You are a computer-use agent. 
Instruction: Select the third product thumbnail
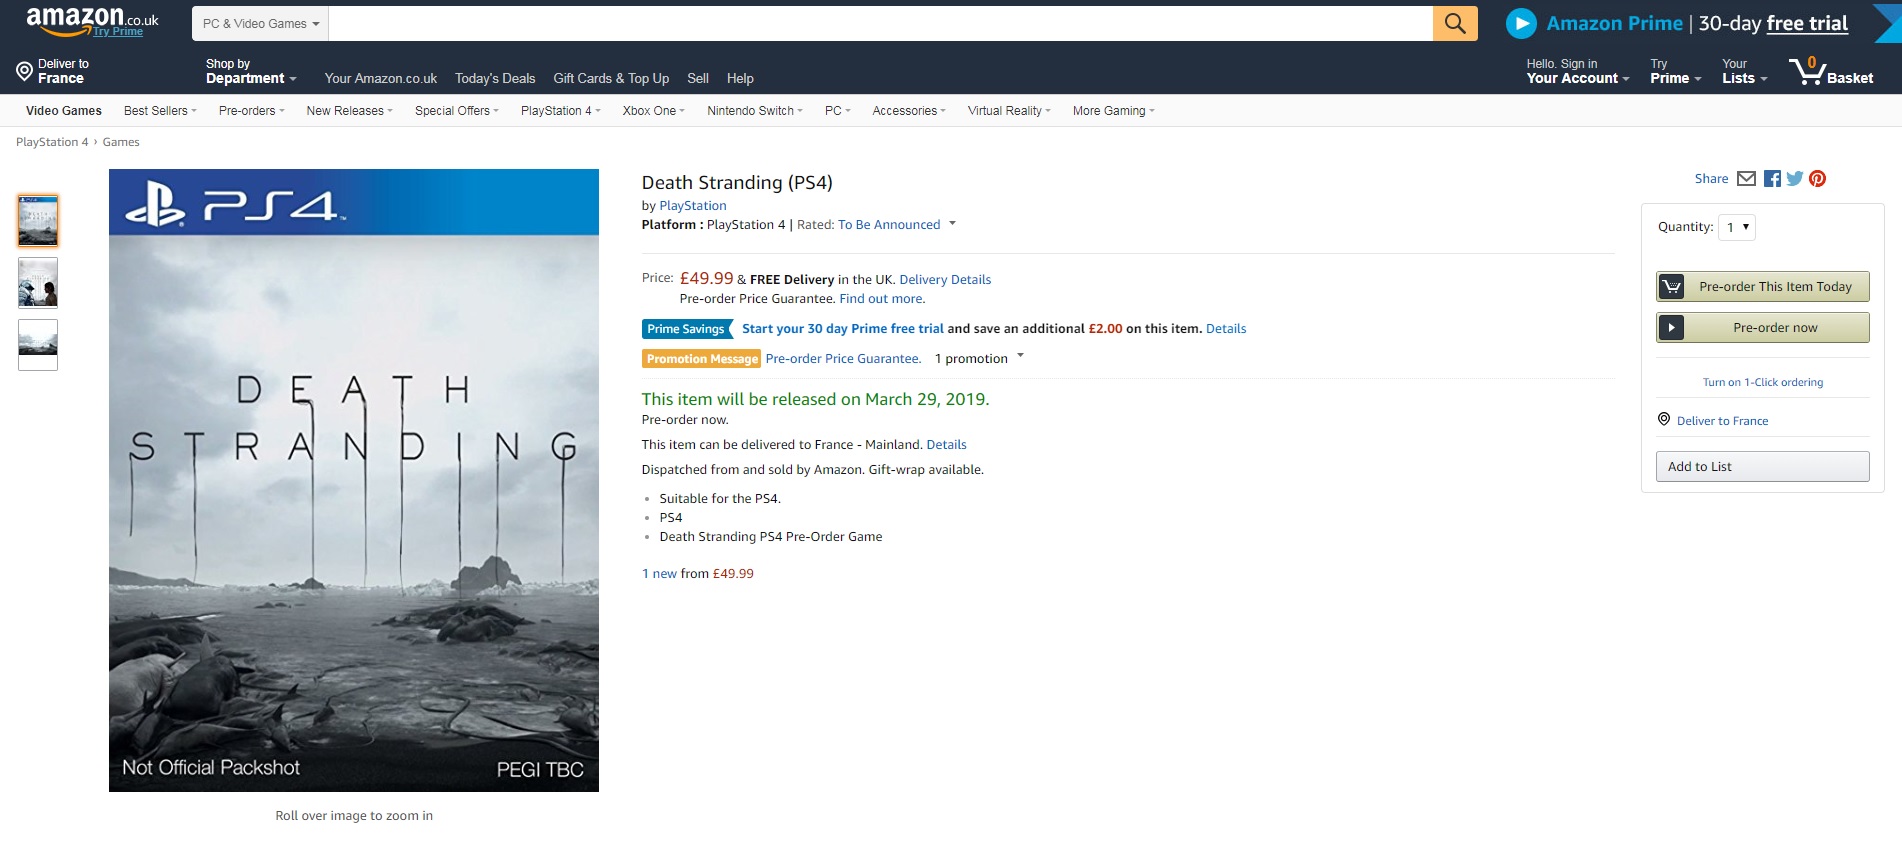[x=38, y=345]
